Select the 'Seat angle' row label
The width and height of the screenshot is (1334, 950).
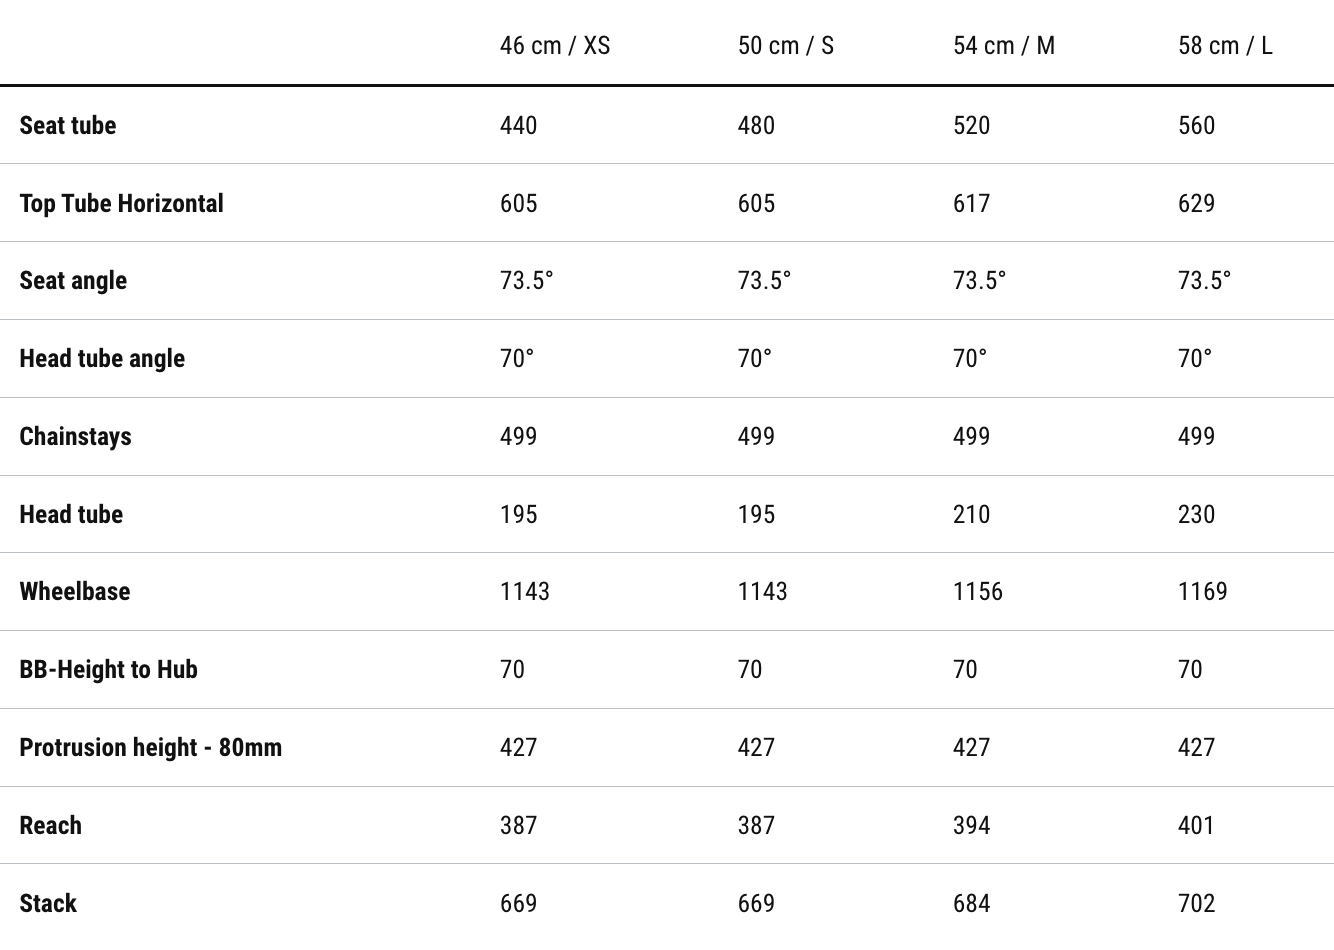(73, 280)
